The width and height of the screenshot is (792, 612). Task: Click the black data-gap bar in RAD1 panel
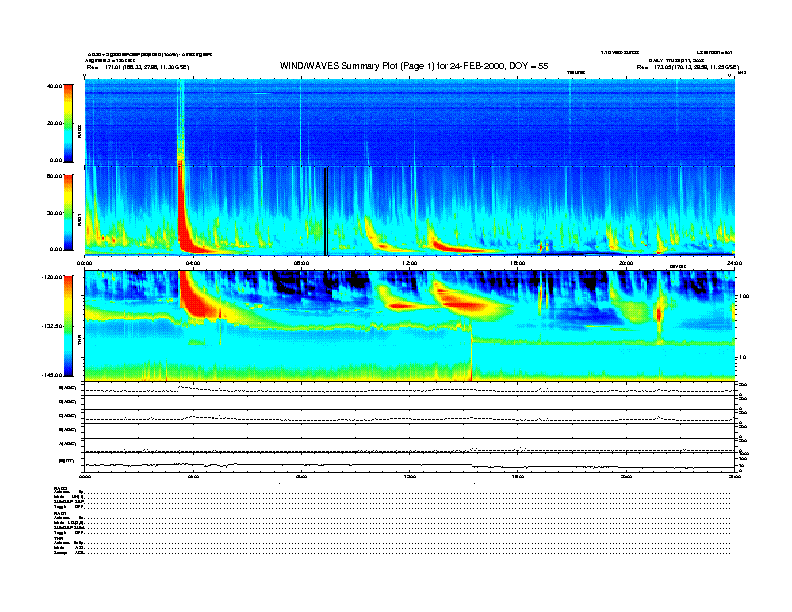click(x=326, y=212)
